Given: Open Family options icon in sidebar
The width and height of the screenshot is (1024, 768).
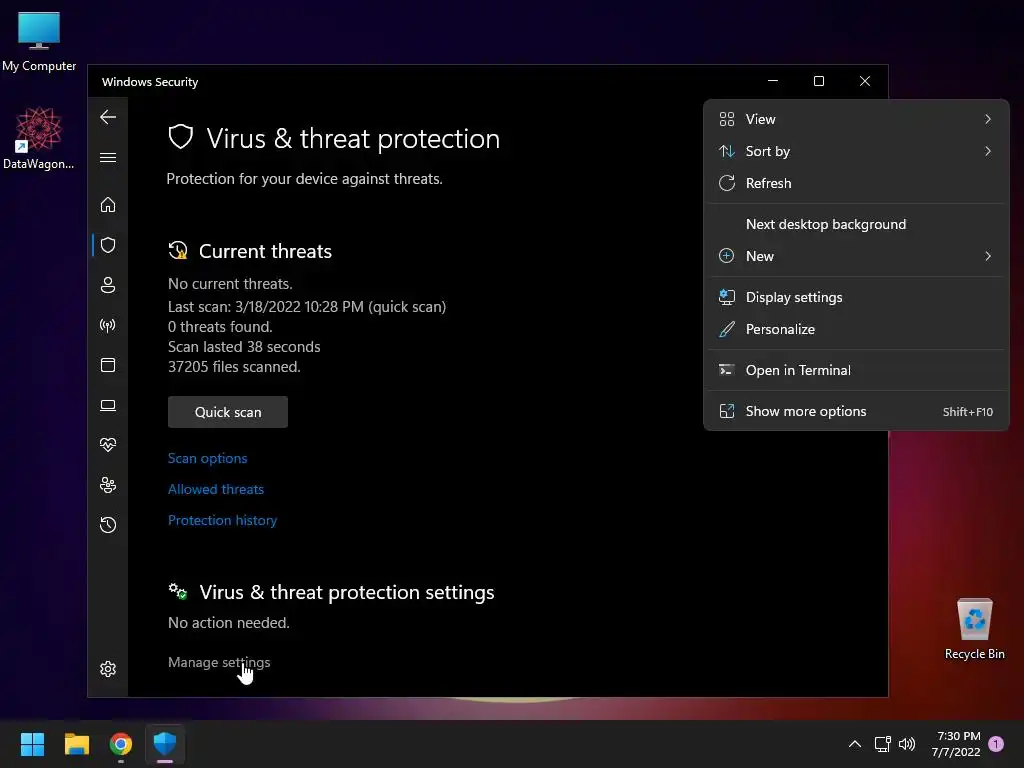Looking at the screenshot, I should [x=108, y=485].
